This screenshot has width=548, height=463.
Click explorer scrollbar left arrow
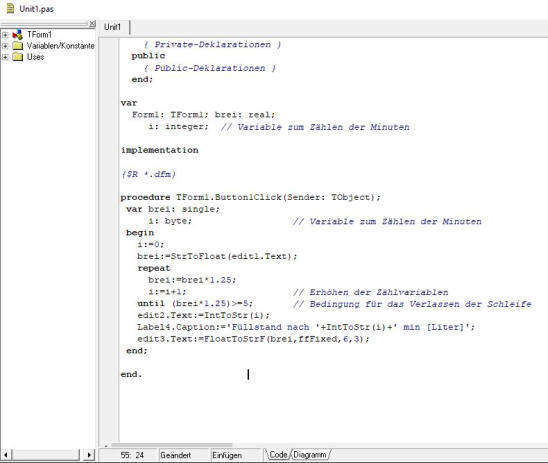click(x=6, y=455)
